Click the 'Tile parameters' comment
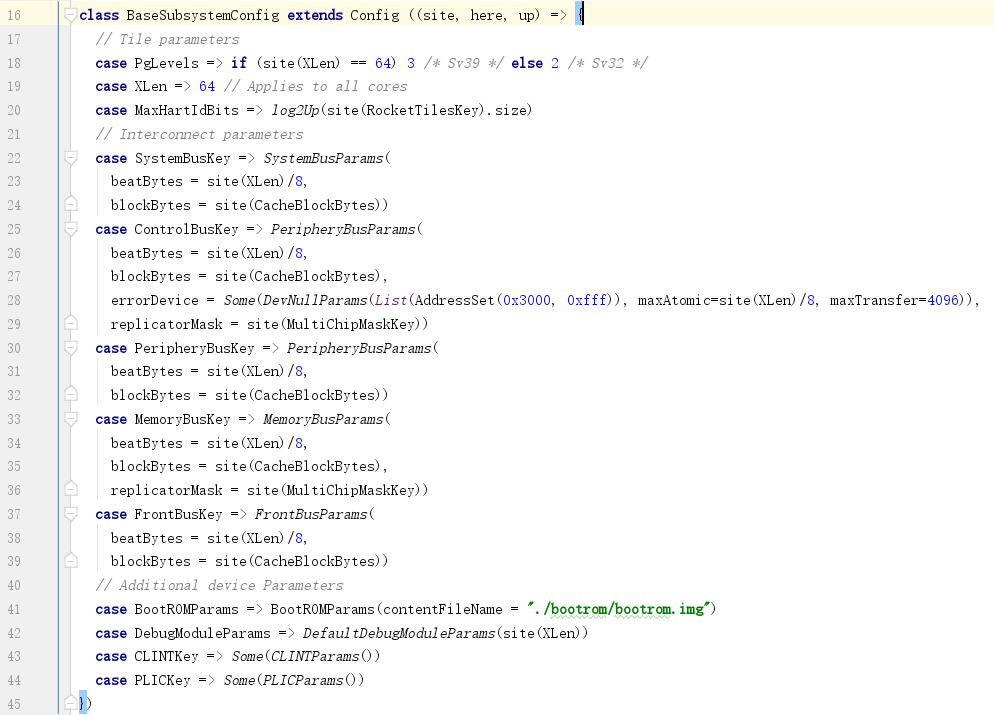 (167, 39)
